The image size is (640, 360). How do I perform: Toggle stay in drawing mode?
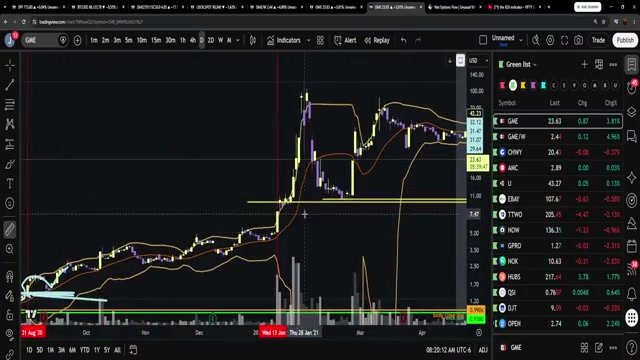[10, 296]
